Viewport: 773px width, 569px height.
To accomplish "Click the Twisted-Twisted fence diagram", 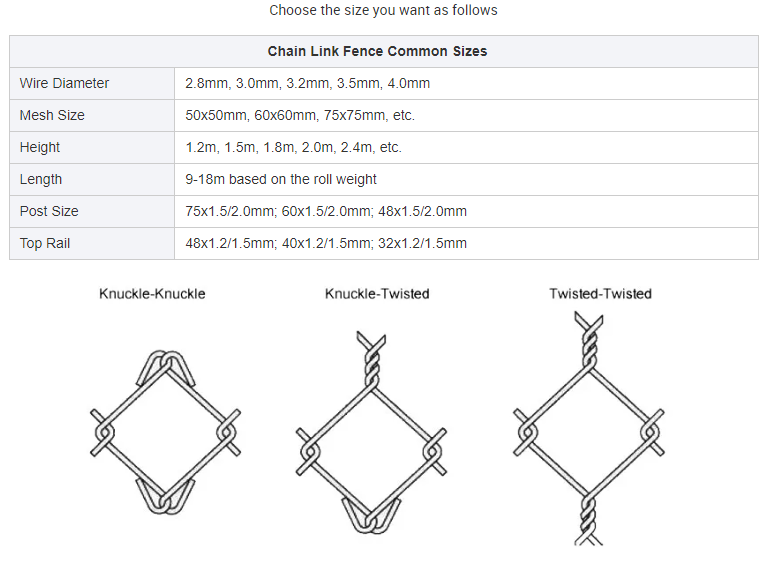I will pyautogui.click(x=589, y=428).
